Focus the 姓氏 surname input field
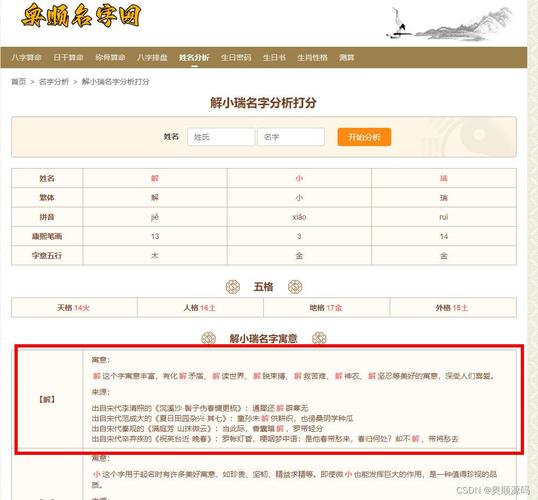 click(x=221, y=137)
